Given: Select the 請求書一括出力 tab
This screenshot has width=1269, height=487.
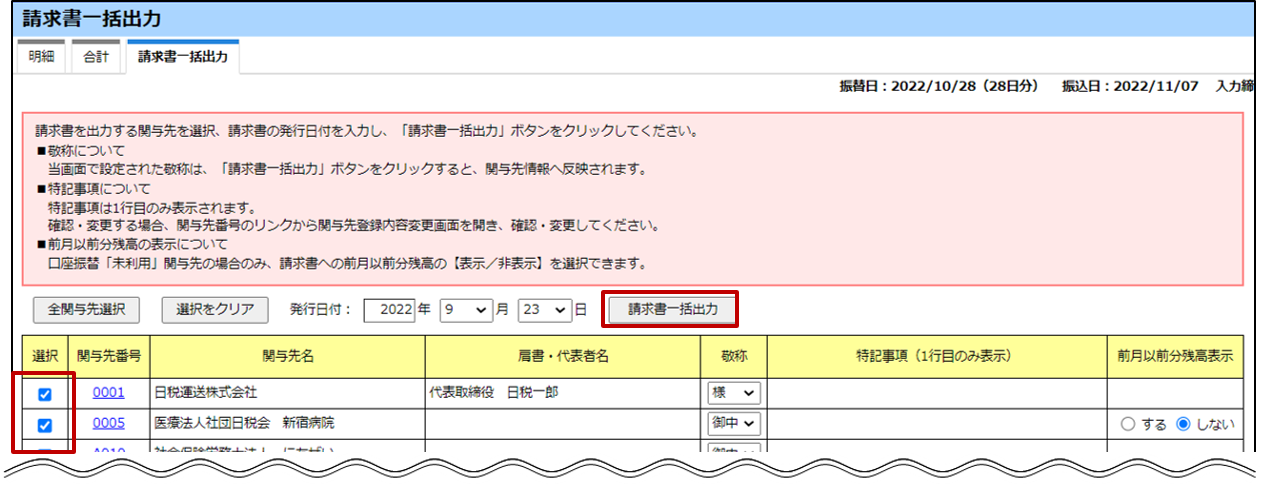Looking at the screenshot, I should (182, 57).
